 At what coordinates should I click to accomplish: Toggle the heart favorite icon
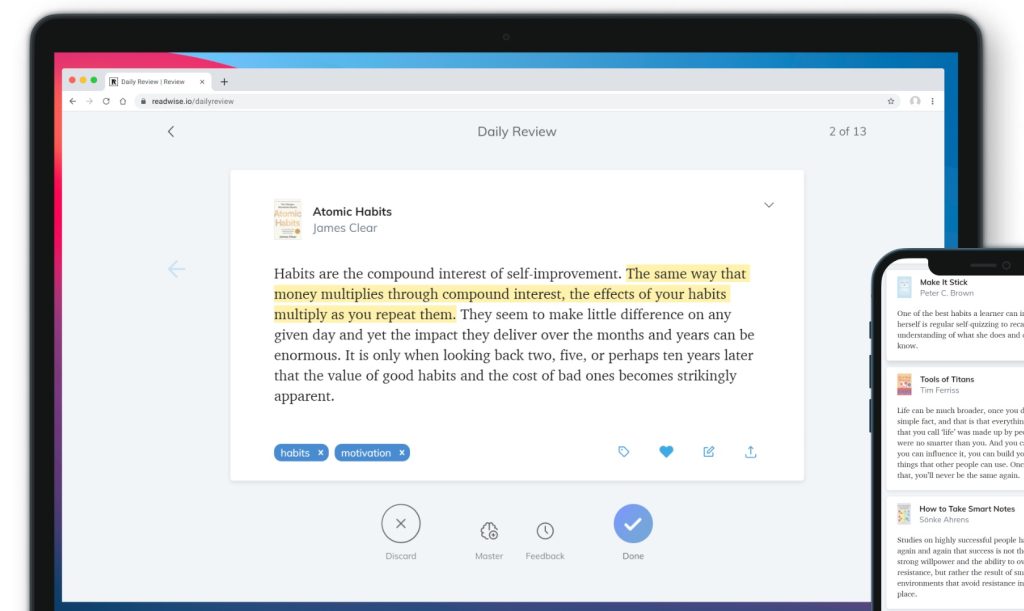[x=666, y=452]
